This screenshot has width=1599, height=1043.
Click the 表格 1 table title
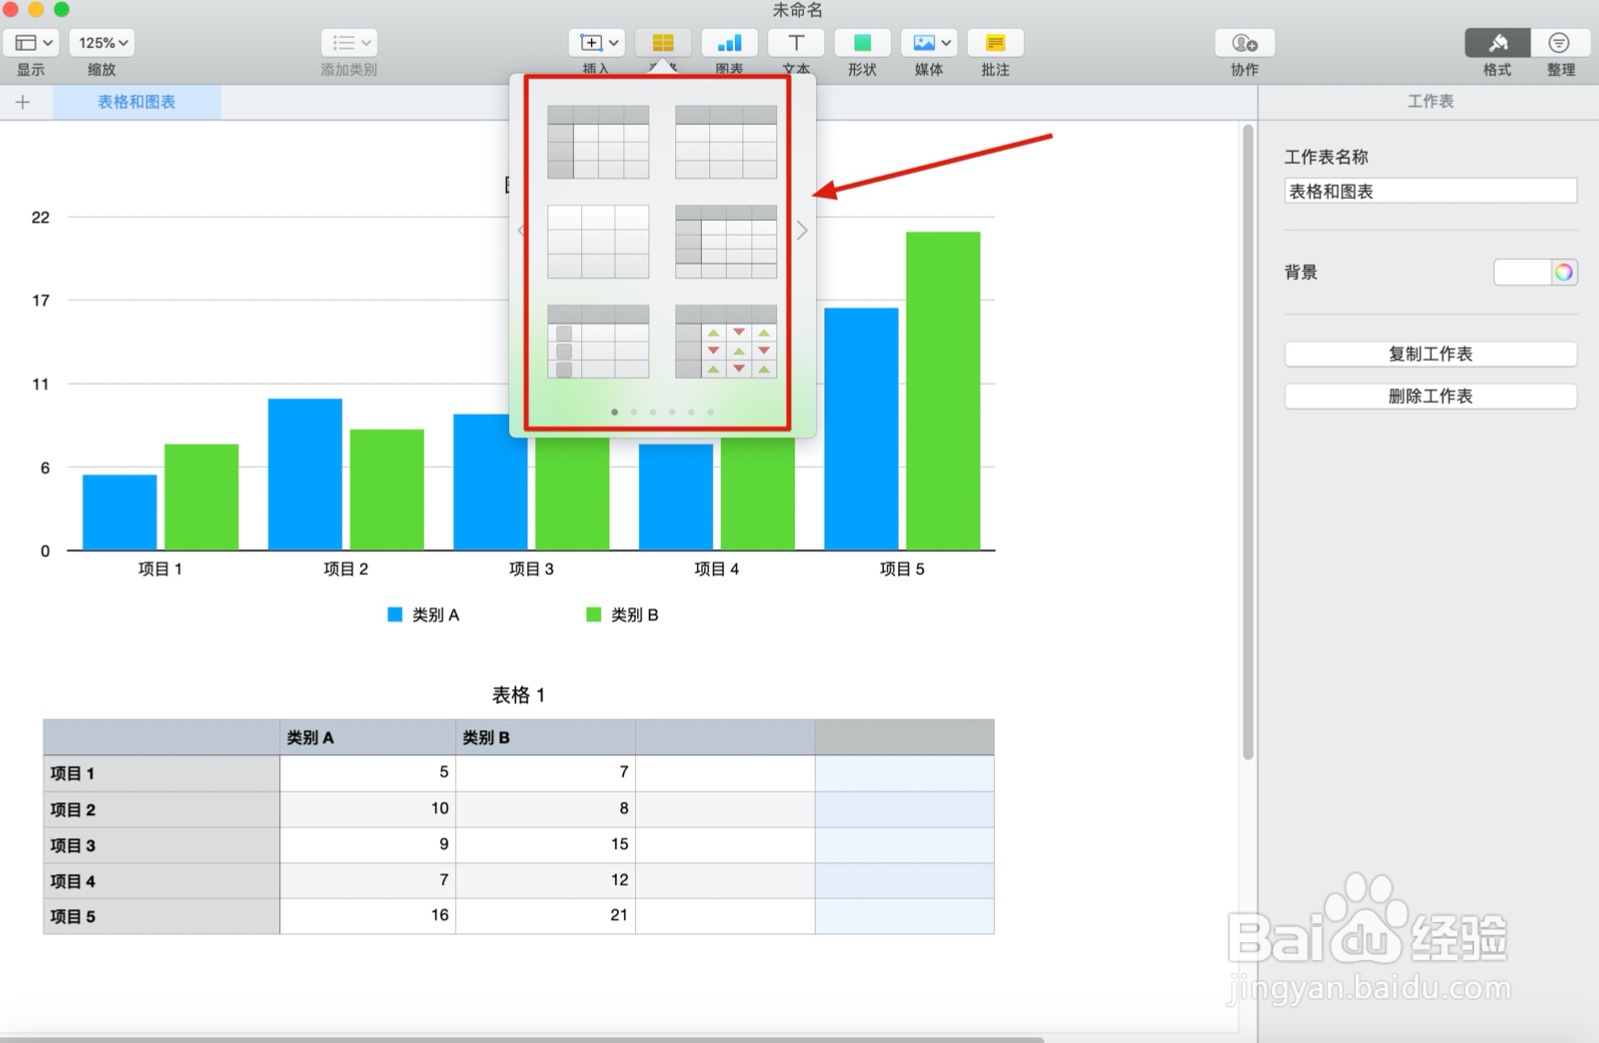(518, 695)
